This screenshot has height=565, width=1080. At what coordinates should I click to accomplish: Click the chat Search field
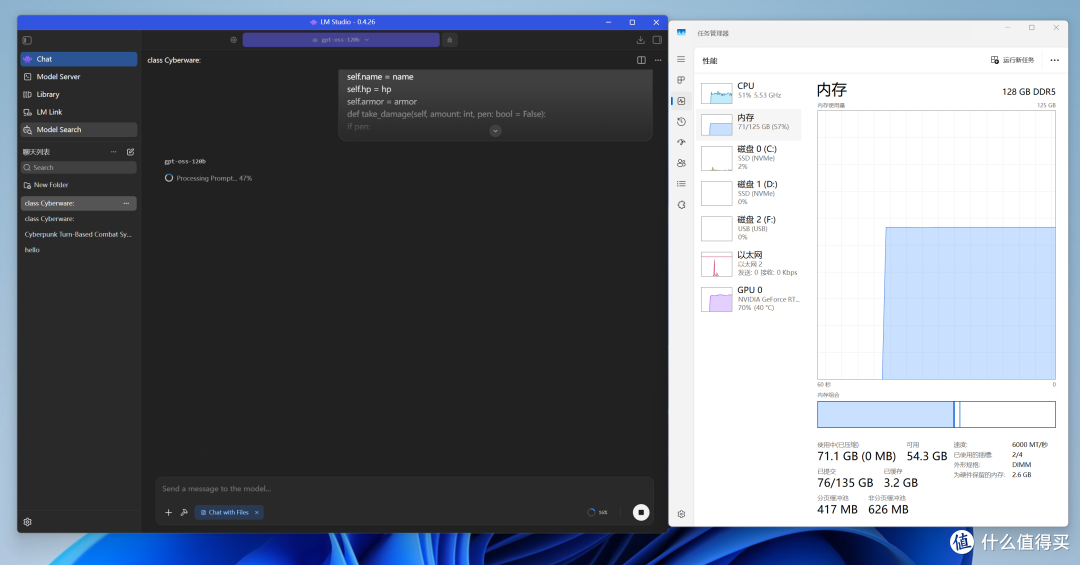click(79, 167)
